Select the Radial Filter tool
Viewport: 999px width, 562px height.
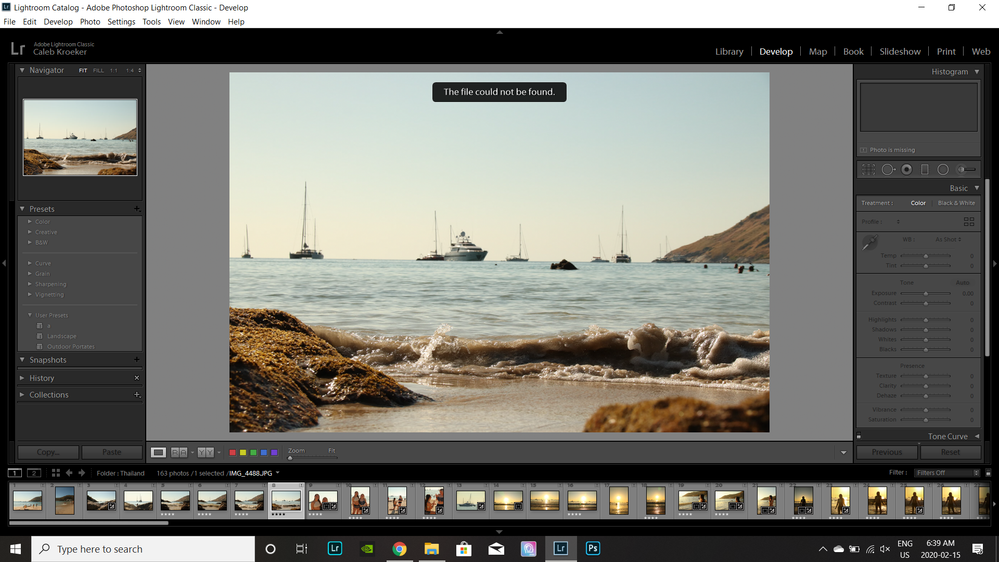[x=943, y=169]
